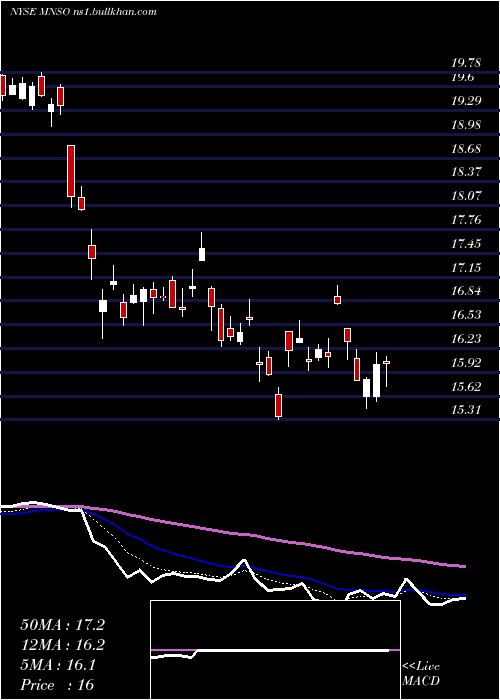
Task: Click the 5MA : 16.1 value
Action: coord(58,665)
